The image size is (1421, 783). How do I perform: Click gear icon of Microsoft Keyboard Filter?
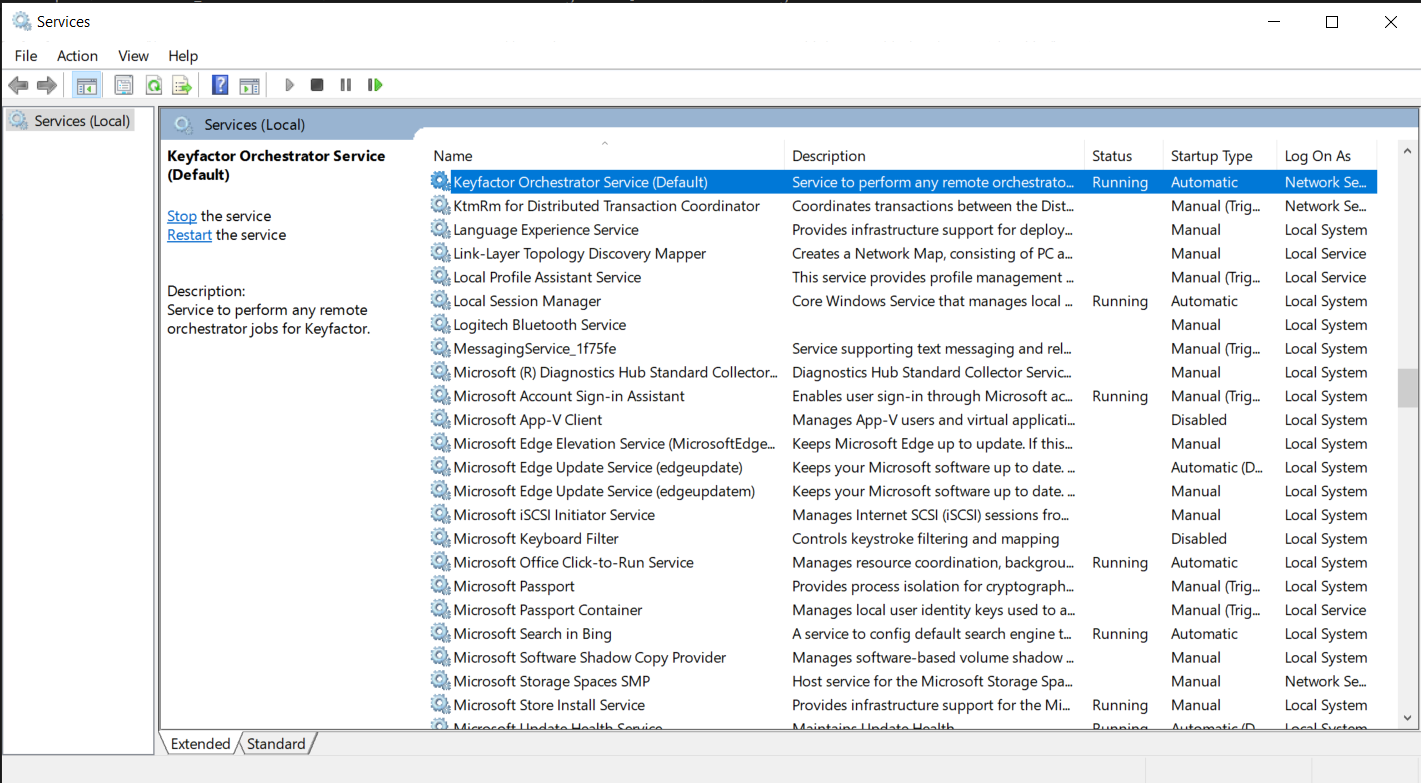pos(440,539)
